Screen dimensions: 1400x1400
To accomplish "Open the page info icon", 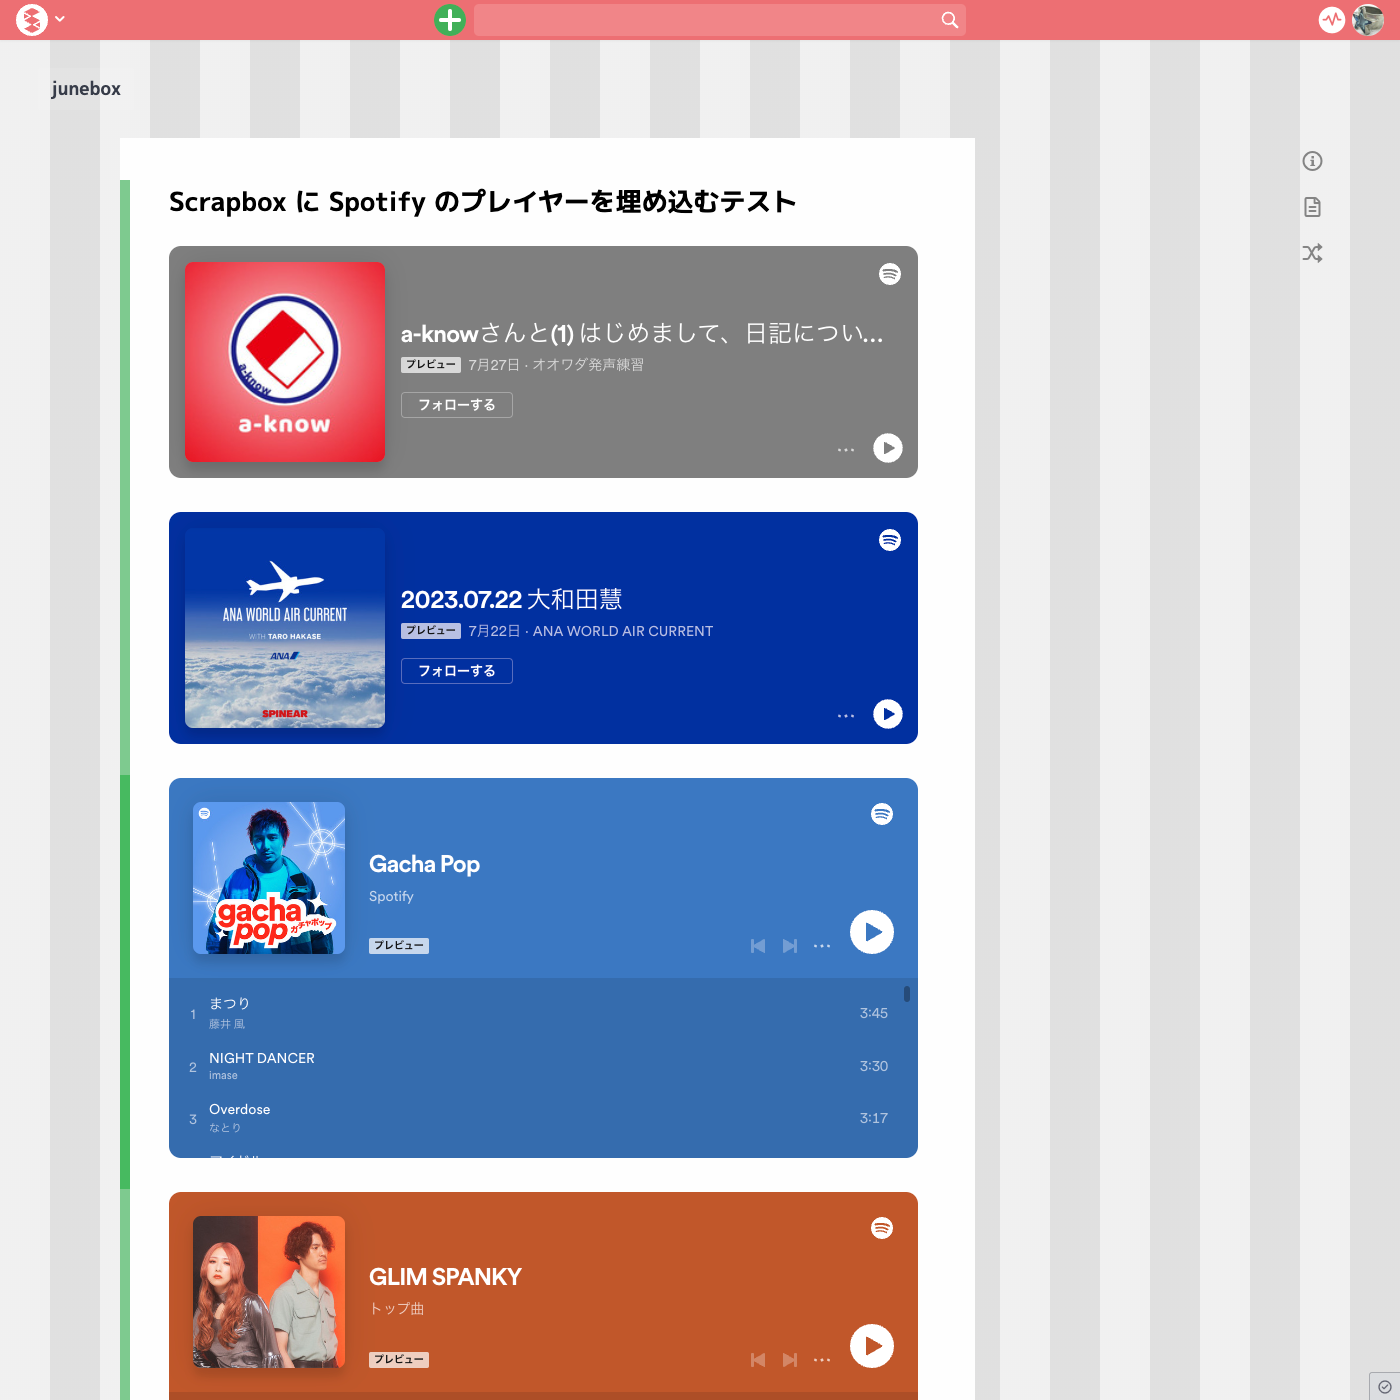I will pos(1313,161).
